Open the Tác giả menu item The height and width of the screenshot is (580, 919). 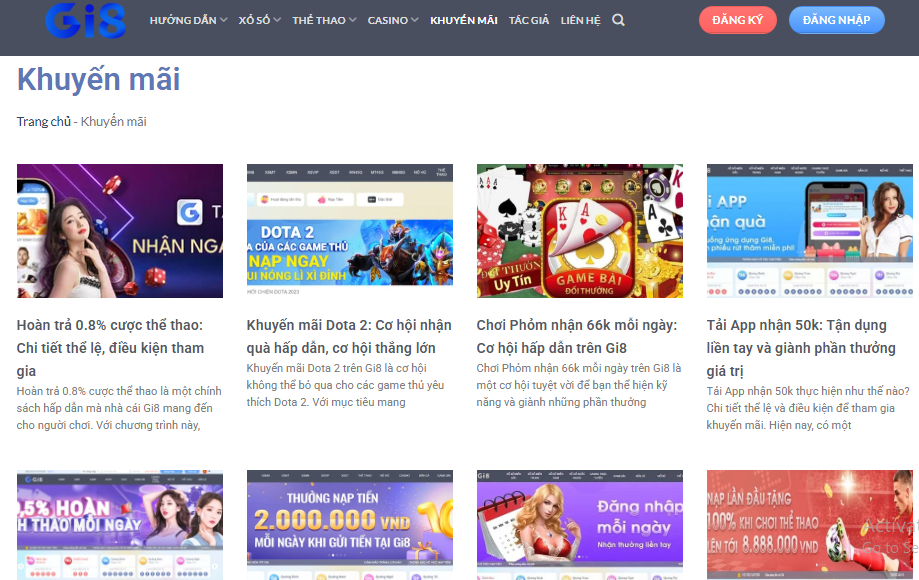[529, 20]
